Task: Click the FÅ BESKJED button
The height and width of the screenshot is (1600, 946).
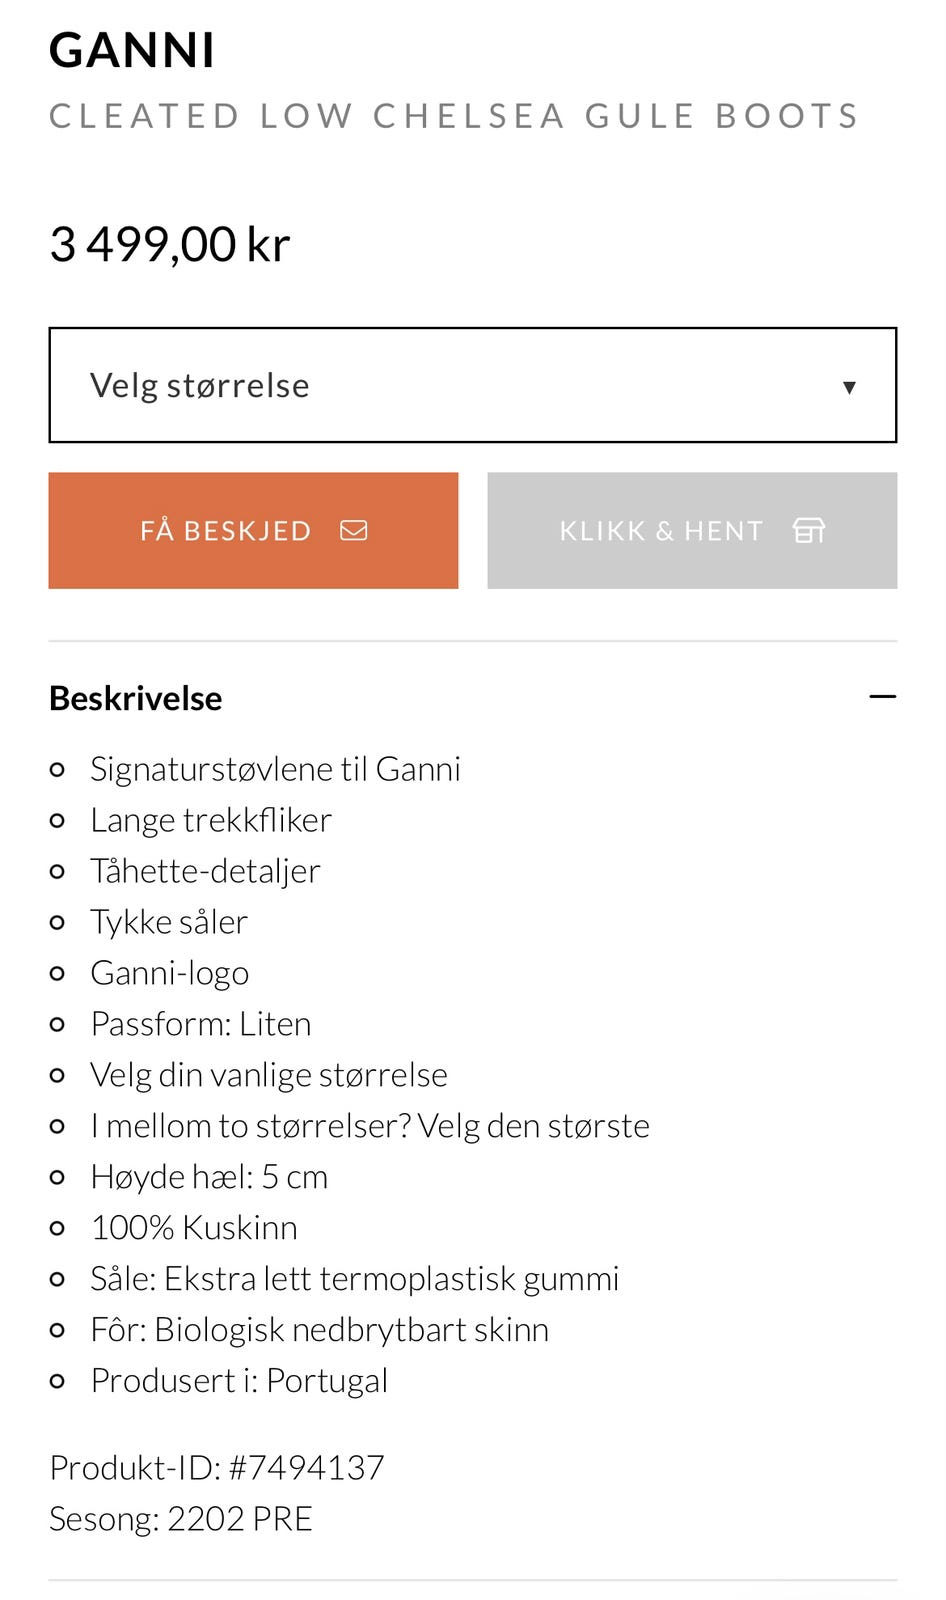Action: [252, 530]
